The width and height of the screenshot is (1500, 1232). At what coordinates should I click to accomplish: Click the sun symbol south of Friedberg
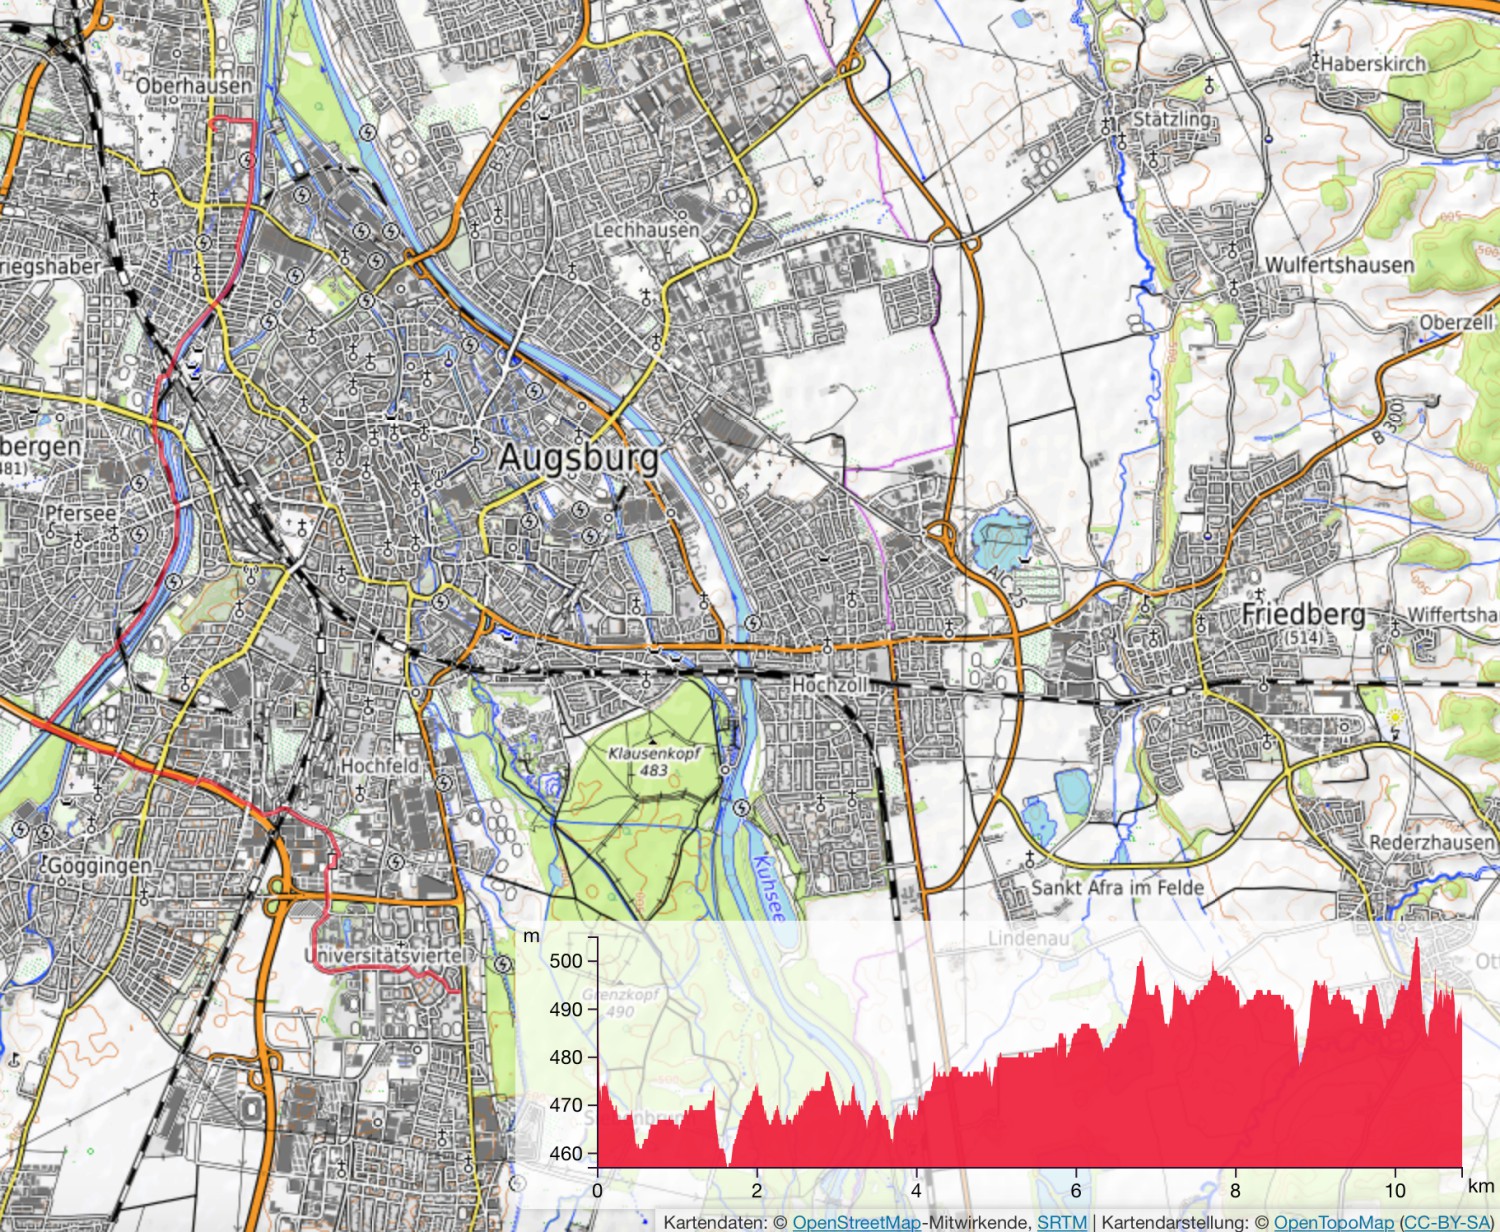1395,717
